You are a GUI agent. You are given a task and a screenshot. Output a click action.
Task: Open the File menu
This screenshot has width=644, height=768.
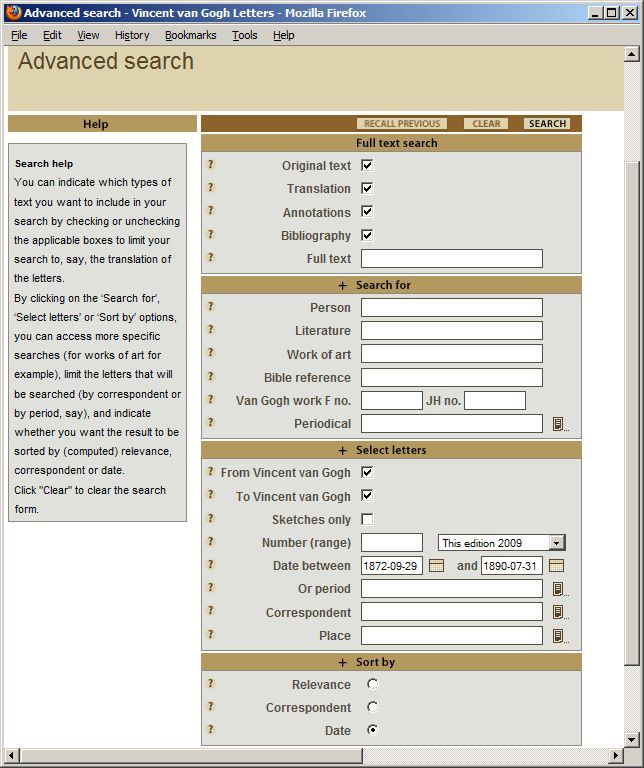pyautogui.click(x=19, y=35)
